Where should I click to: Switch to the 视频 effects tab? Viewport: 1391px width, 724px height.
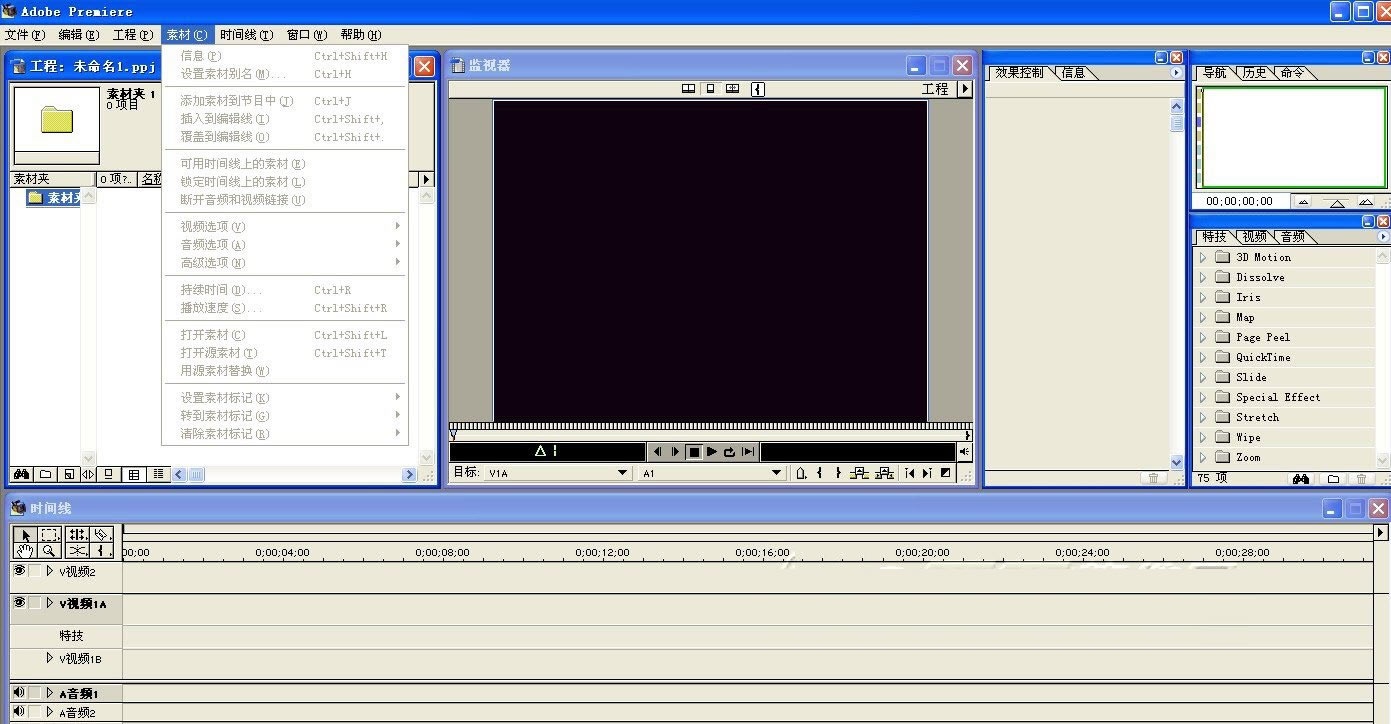(x=1254, y=237)
